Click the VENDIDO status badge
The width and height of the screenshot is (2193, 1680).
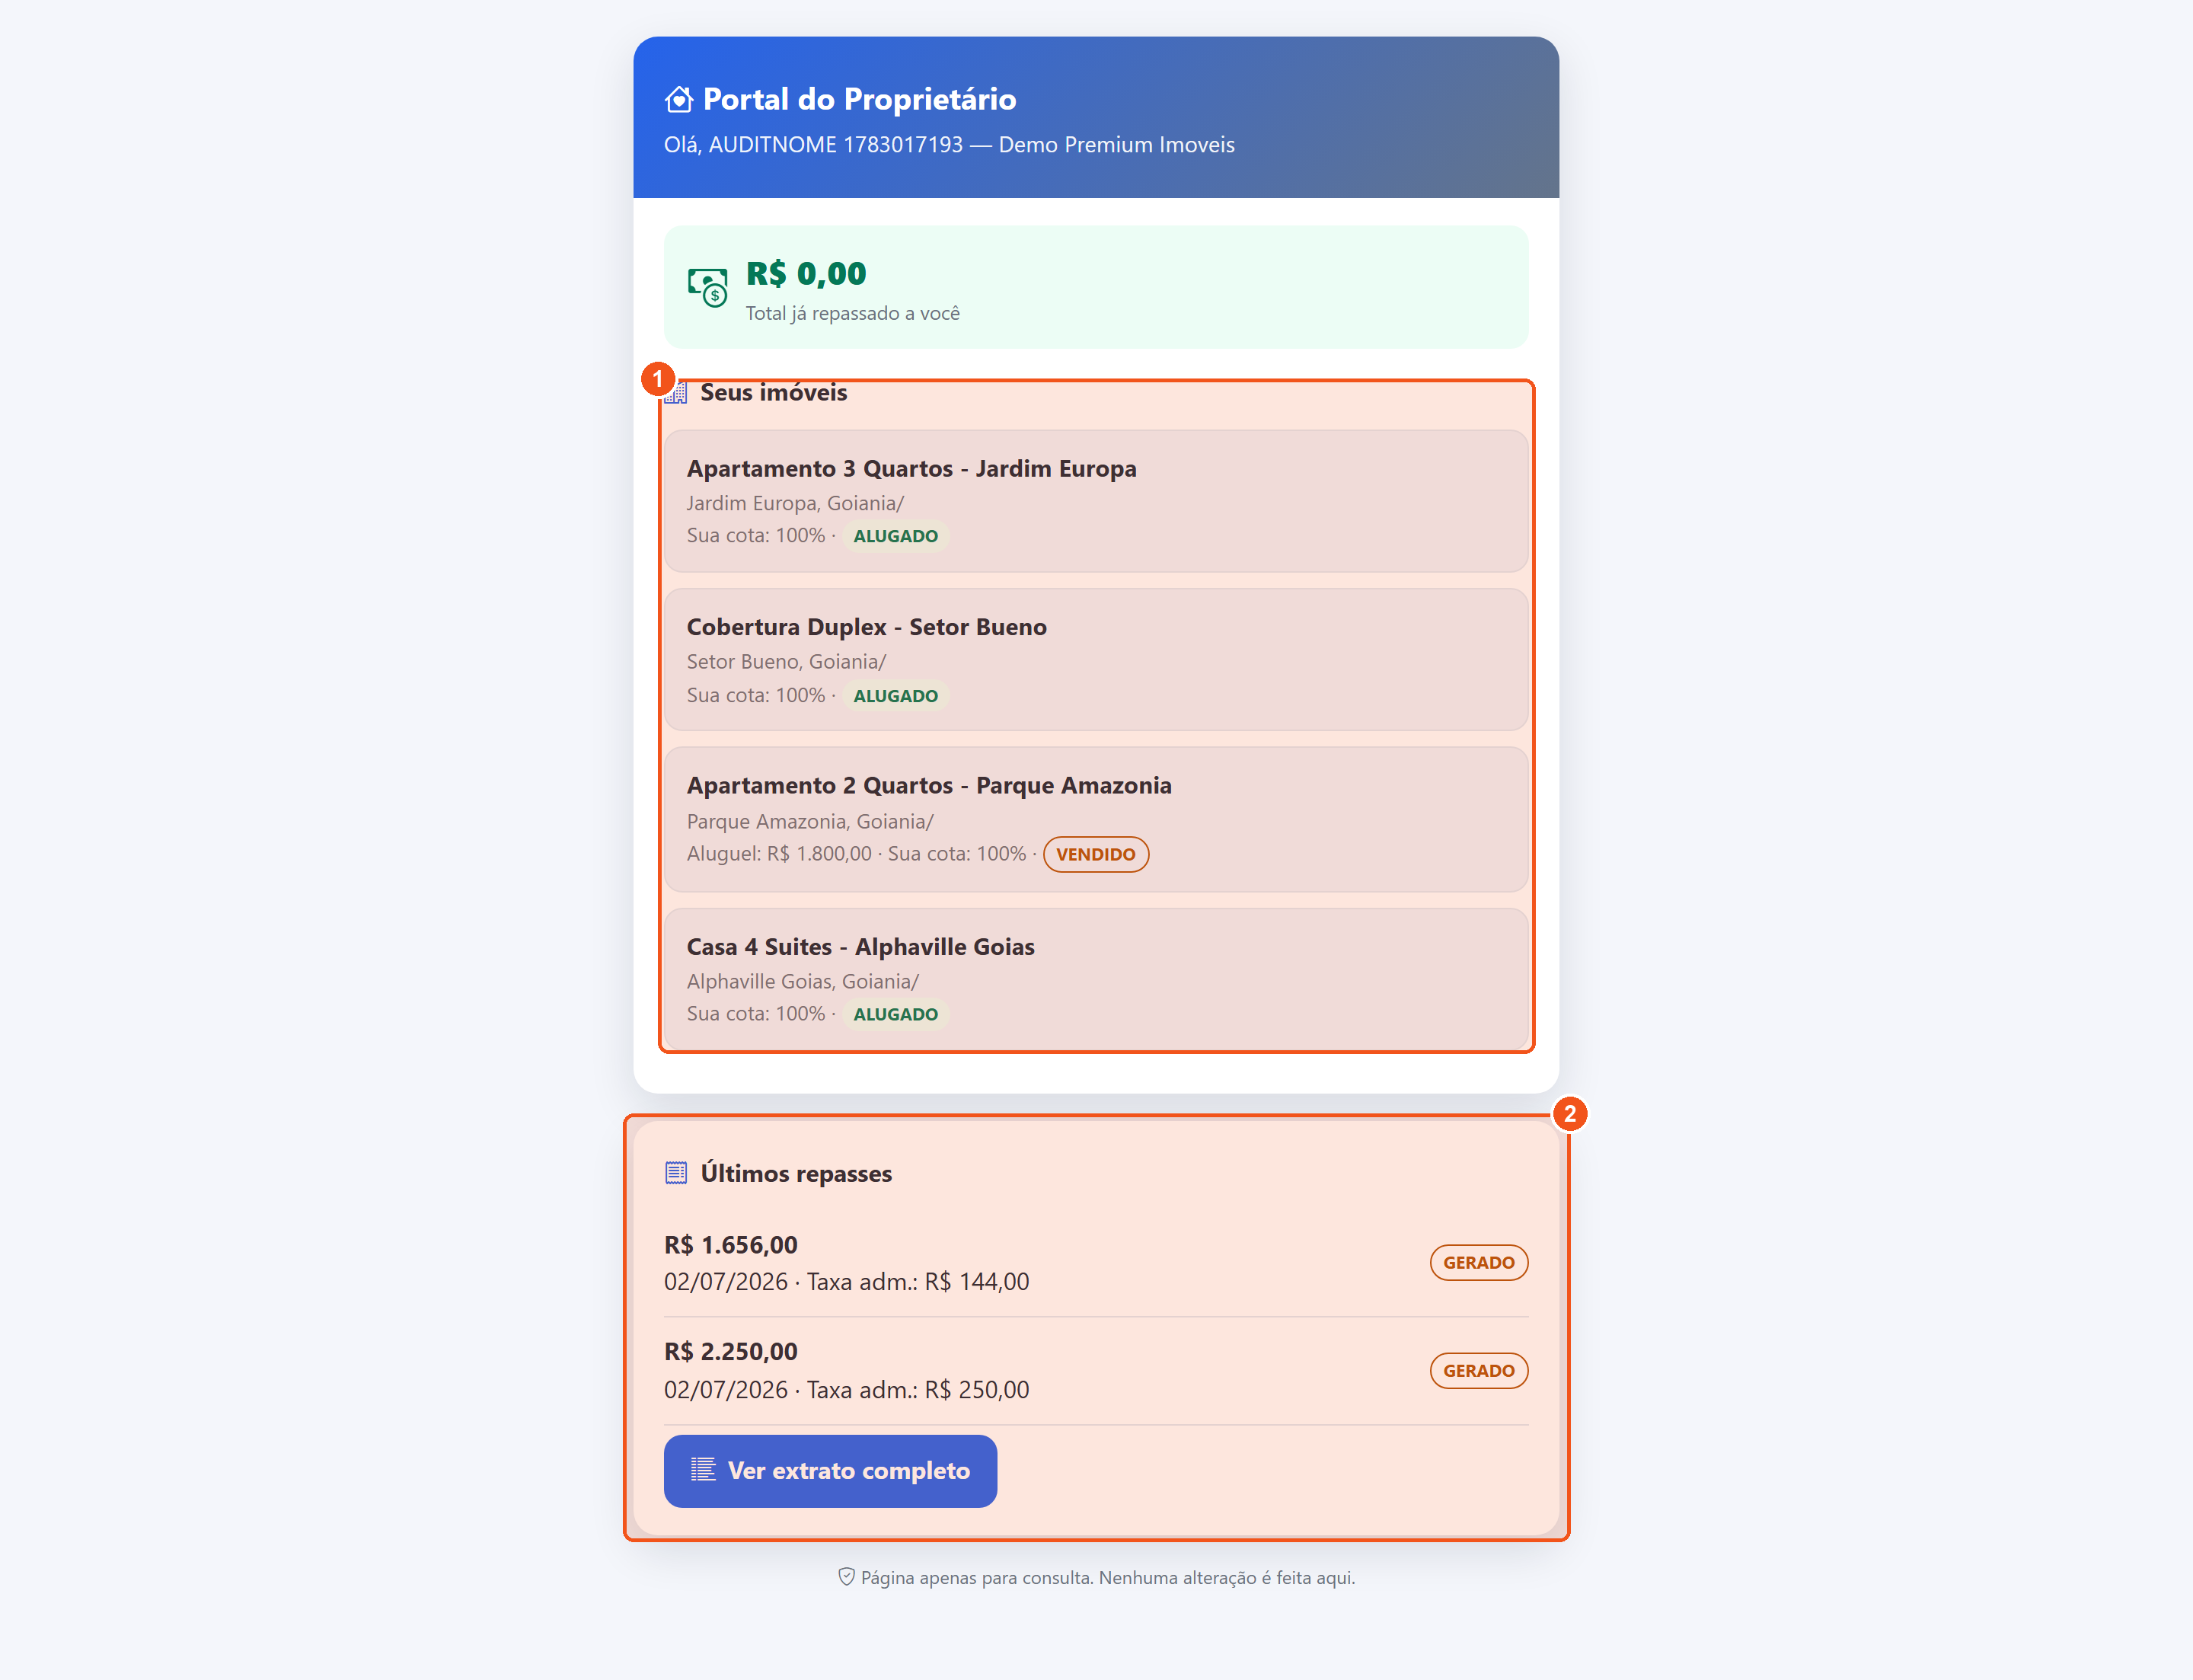(x=1096, y=854)
